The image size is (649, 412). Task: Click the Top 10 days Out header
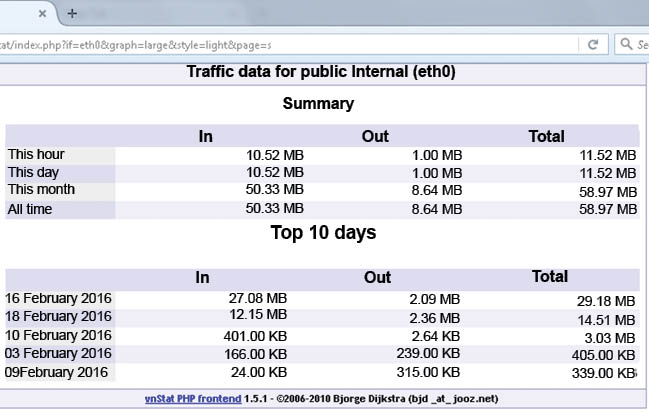(378, 278)
